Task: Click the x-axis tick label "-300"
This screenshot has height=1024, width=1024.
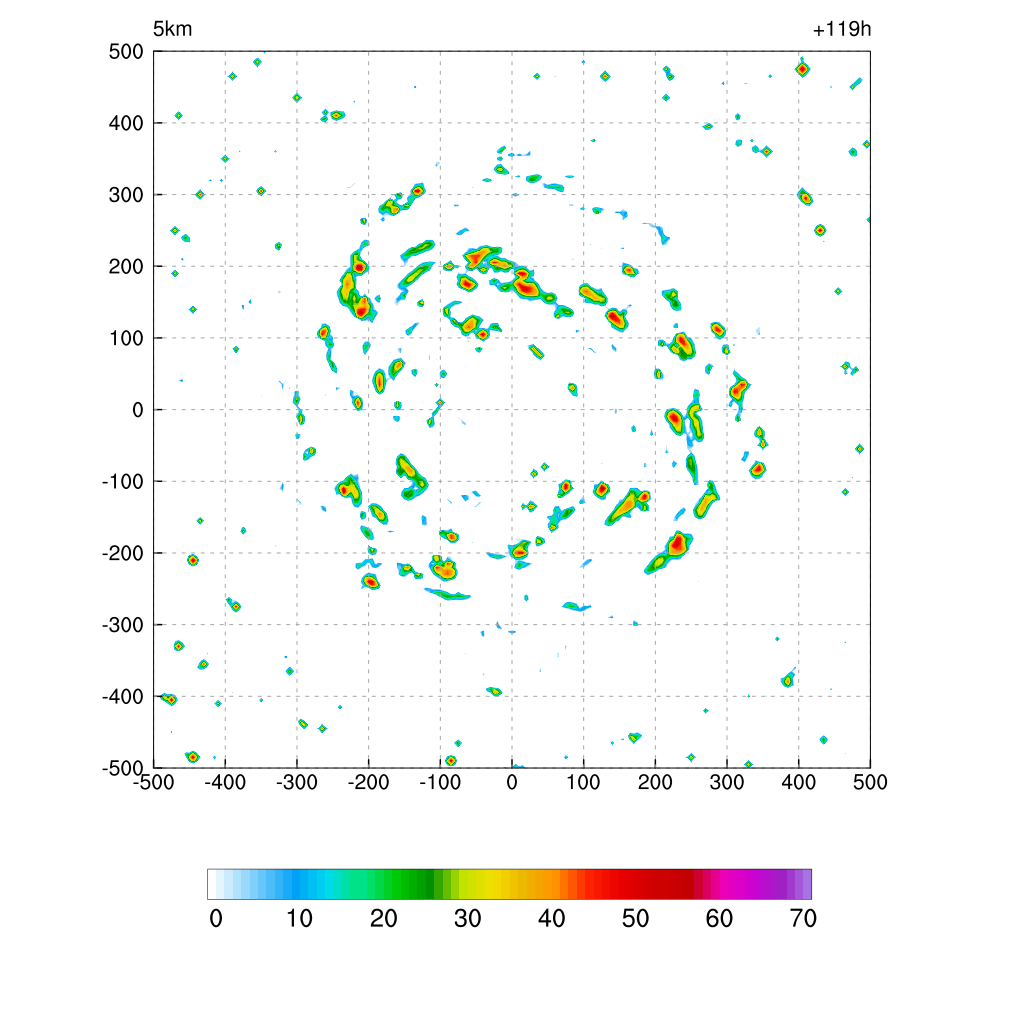Action: [296, 782]
